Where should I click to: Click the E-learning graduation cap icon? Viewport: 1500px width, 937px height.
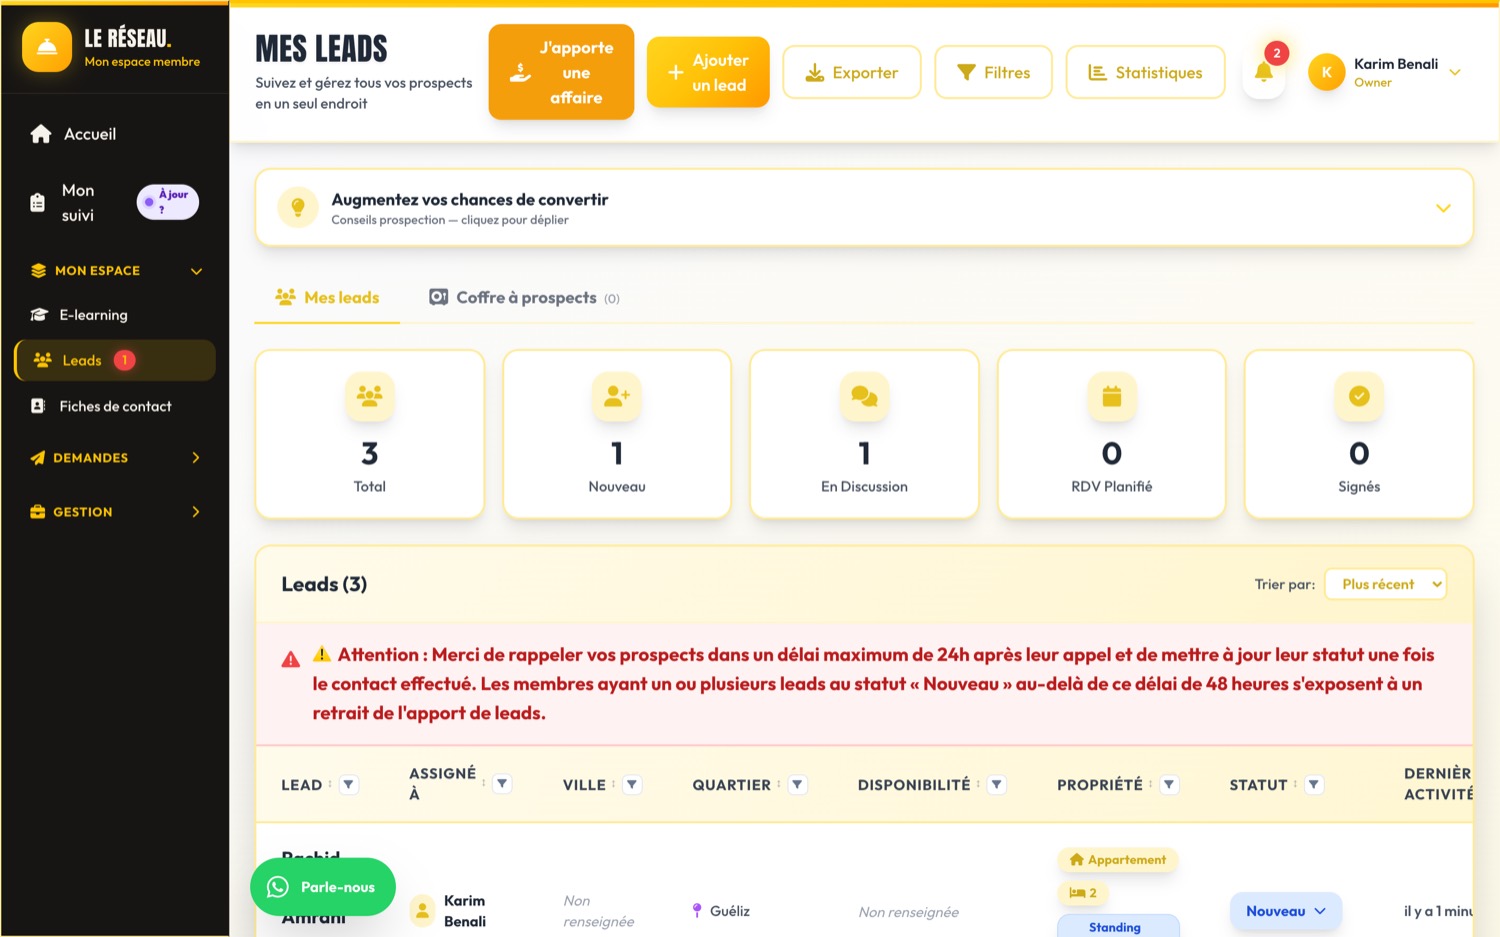pyautogui.click(x=39, y=315)
